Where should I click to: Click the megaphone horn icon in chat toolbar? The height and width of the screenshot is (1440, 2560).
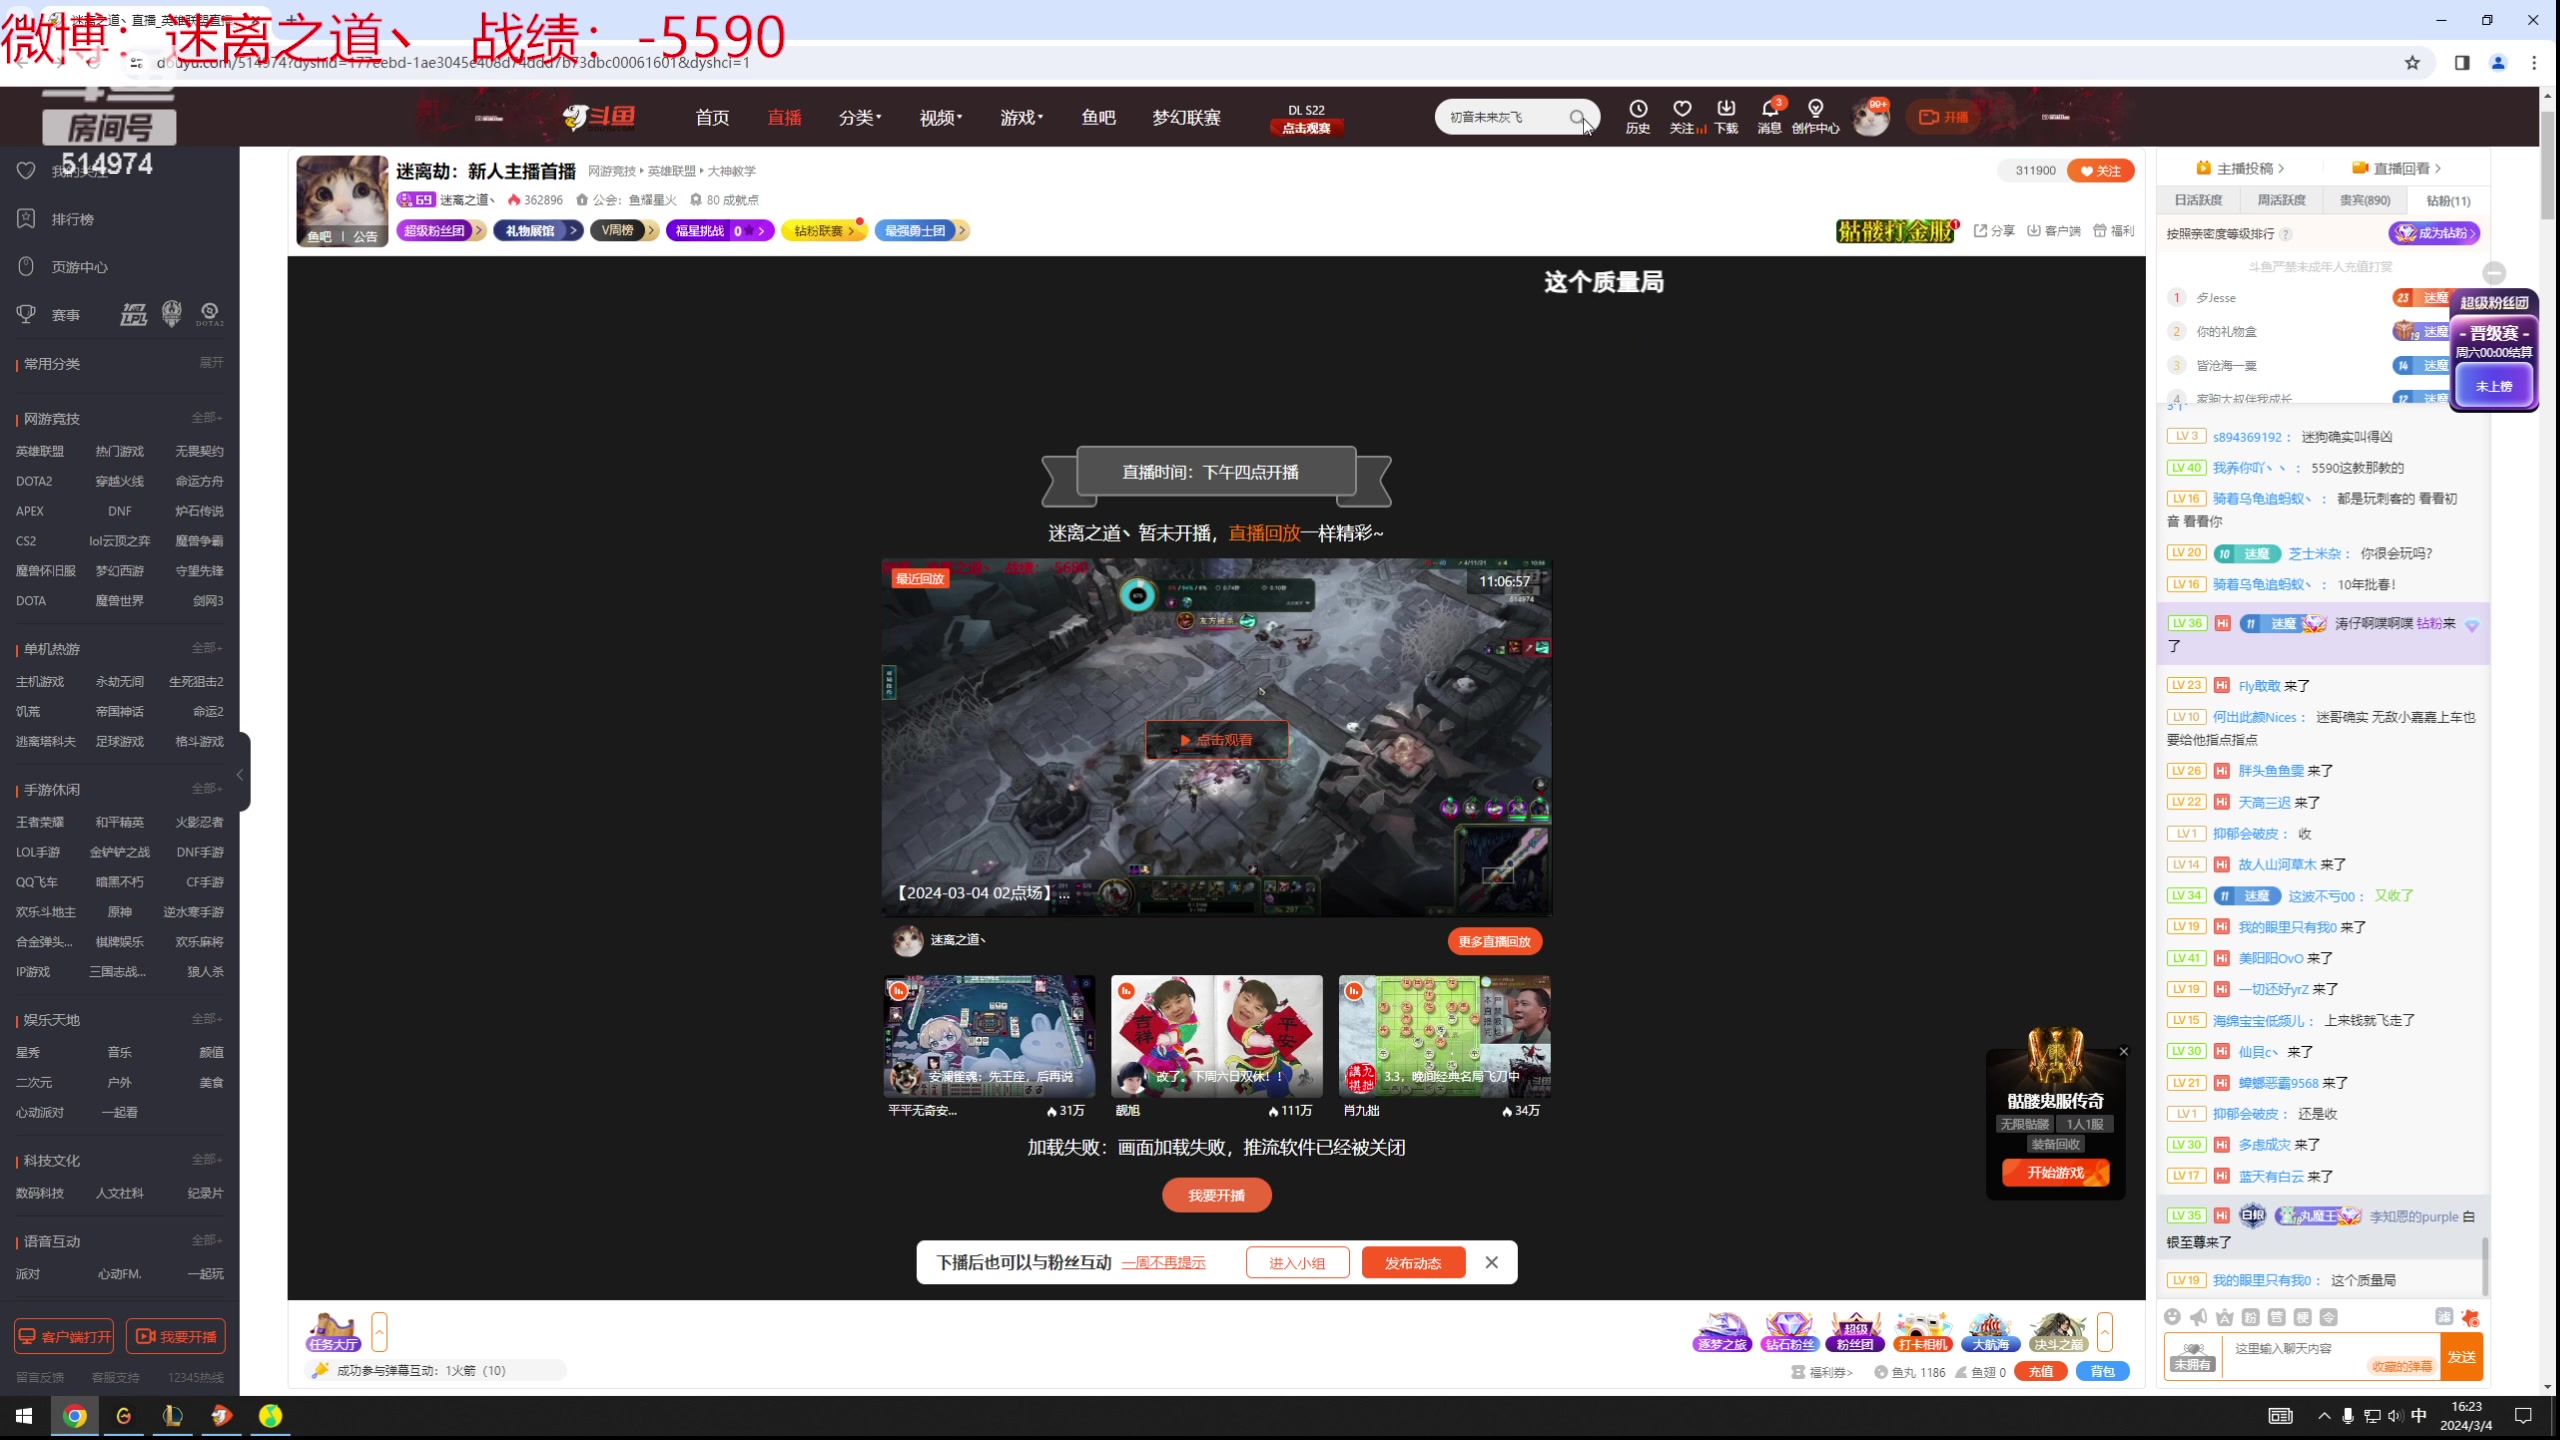(2198, 1317)
